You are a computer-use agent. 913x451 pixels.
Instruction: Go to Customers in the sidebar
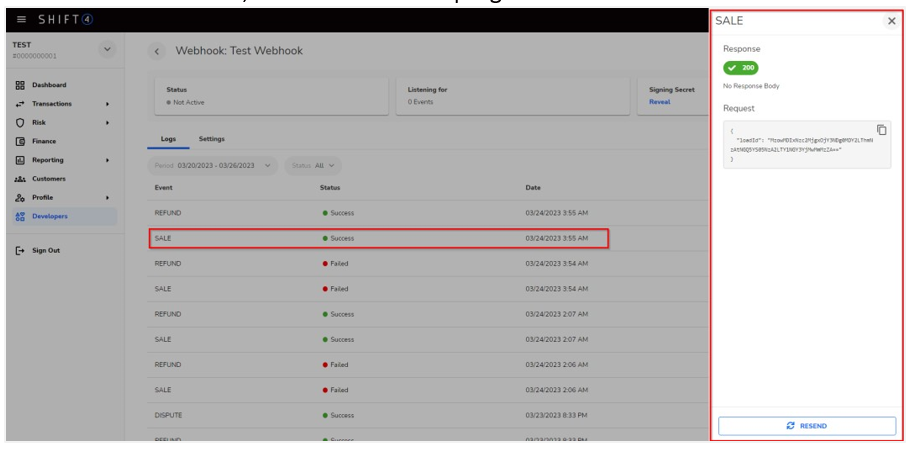(x=48, y=179)
